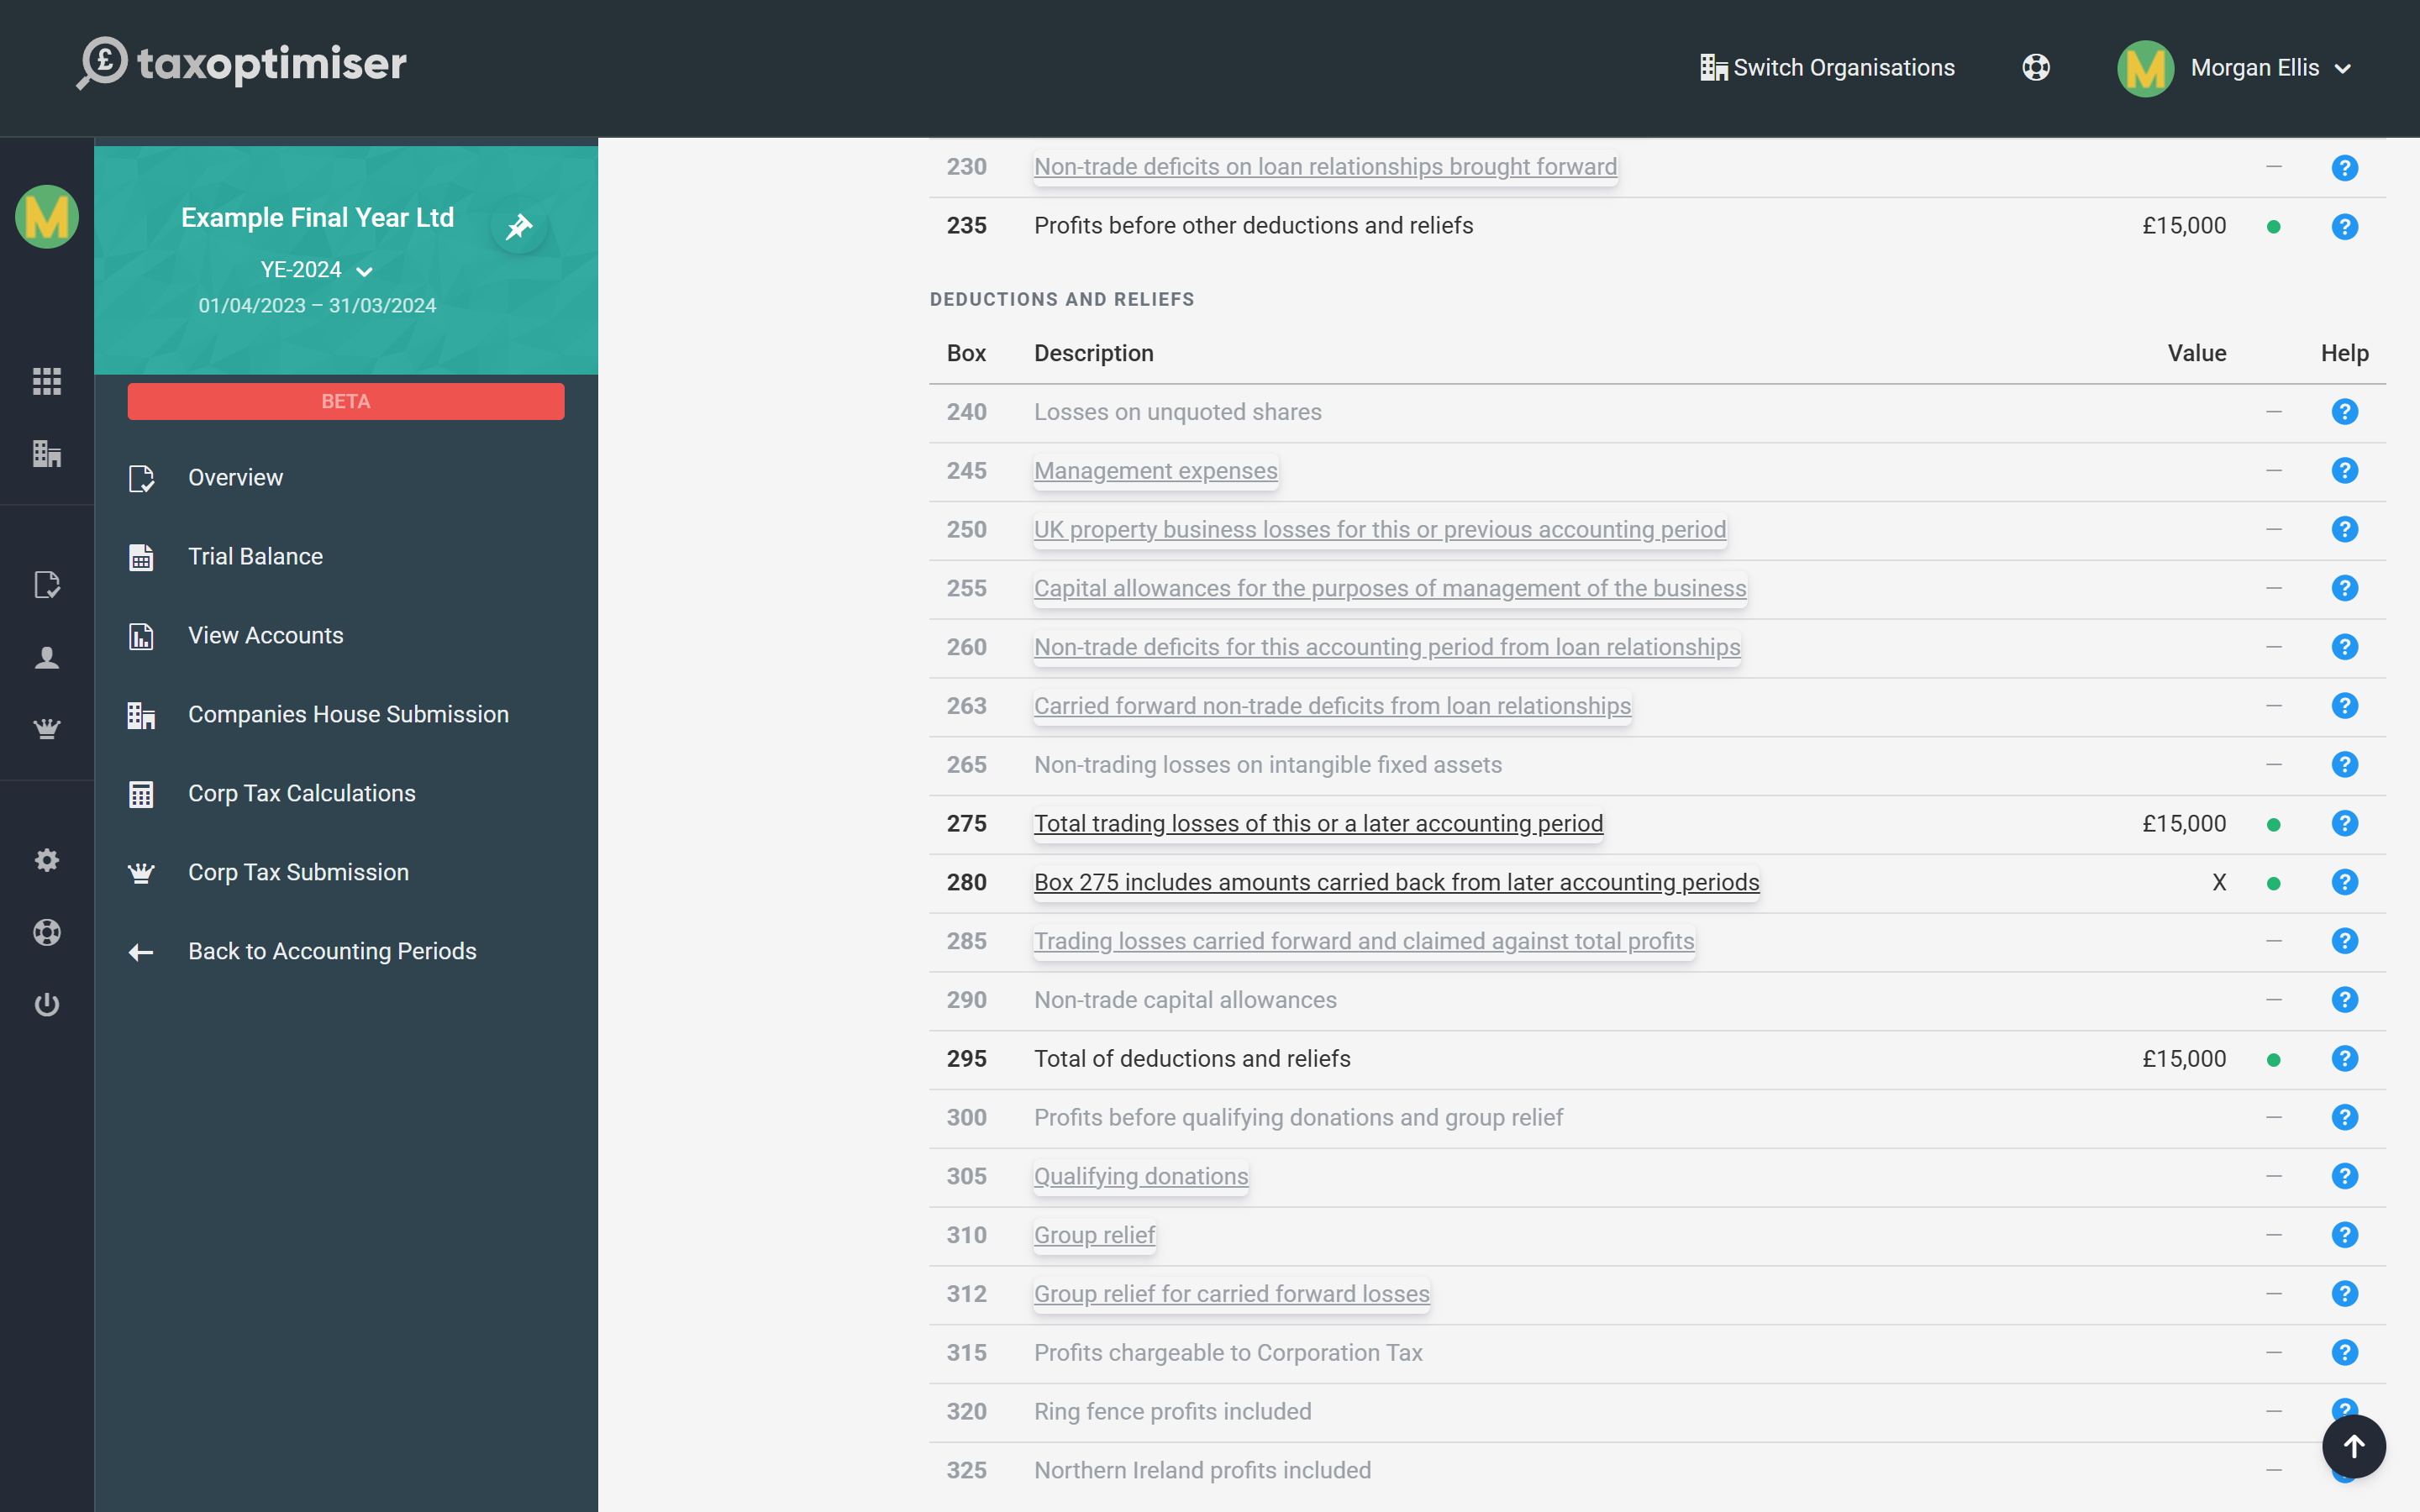This screenshot has width=2420, height=1512.
Task: Open the apps grid icon in left rail
Action: pos(47,380)
